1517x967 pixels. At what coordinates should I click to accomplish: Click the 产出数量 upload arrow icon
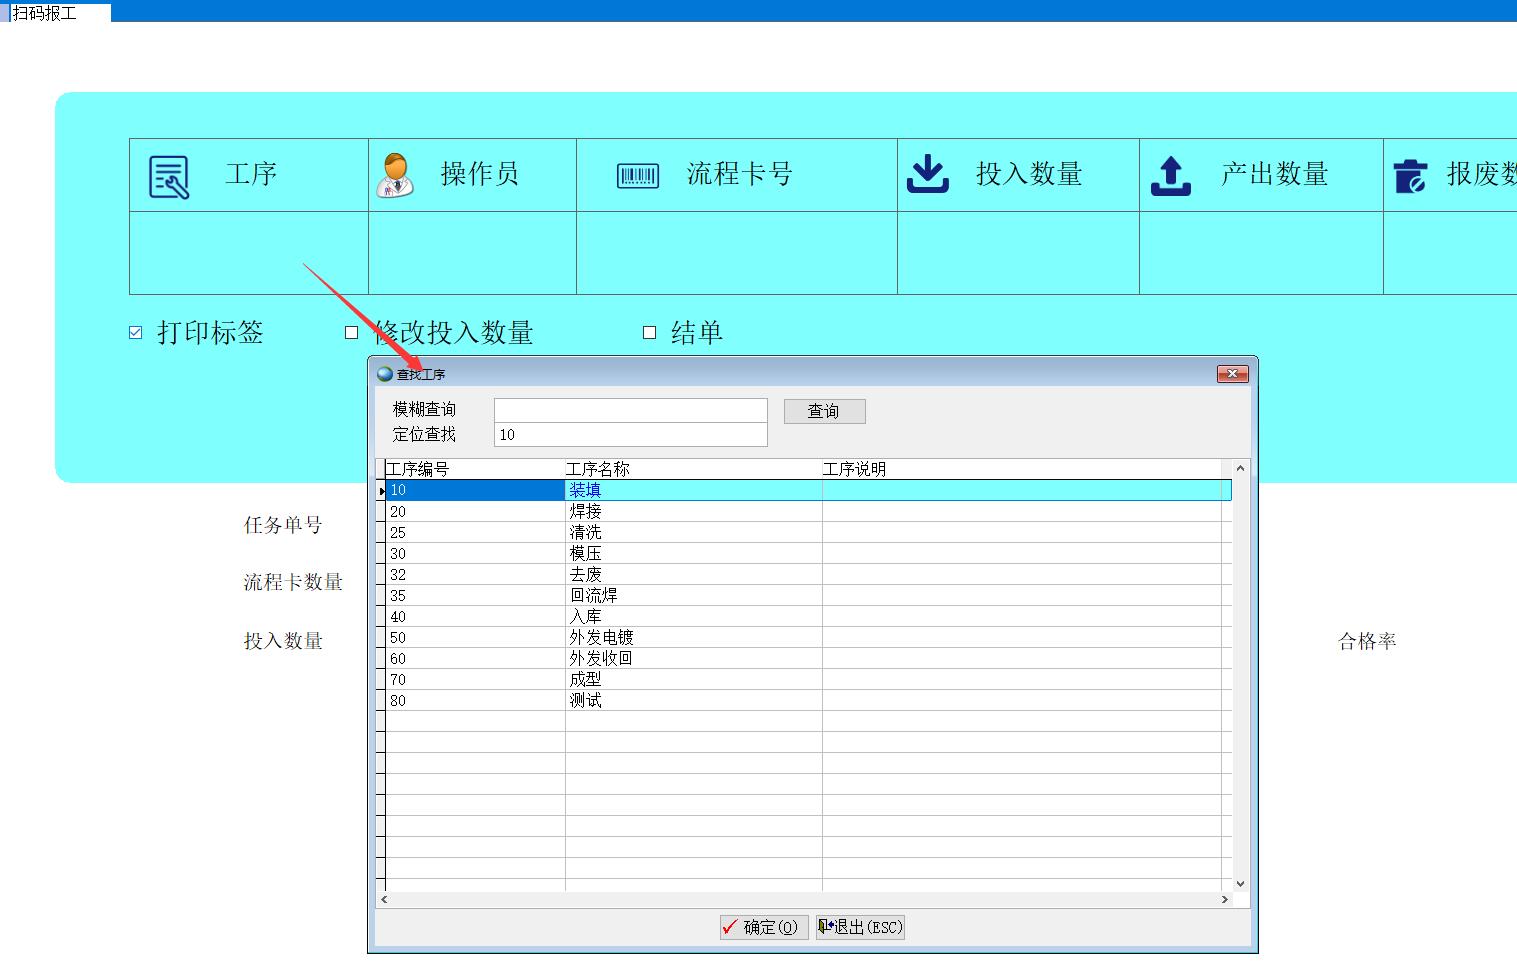(x=1170, y=175)
